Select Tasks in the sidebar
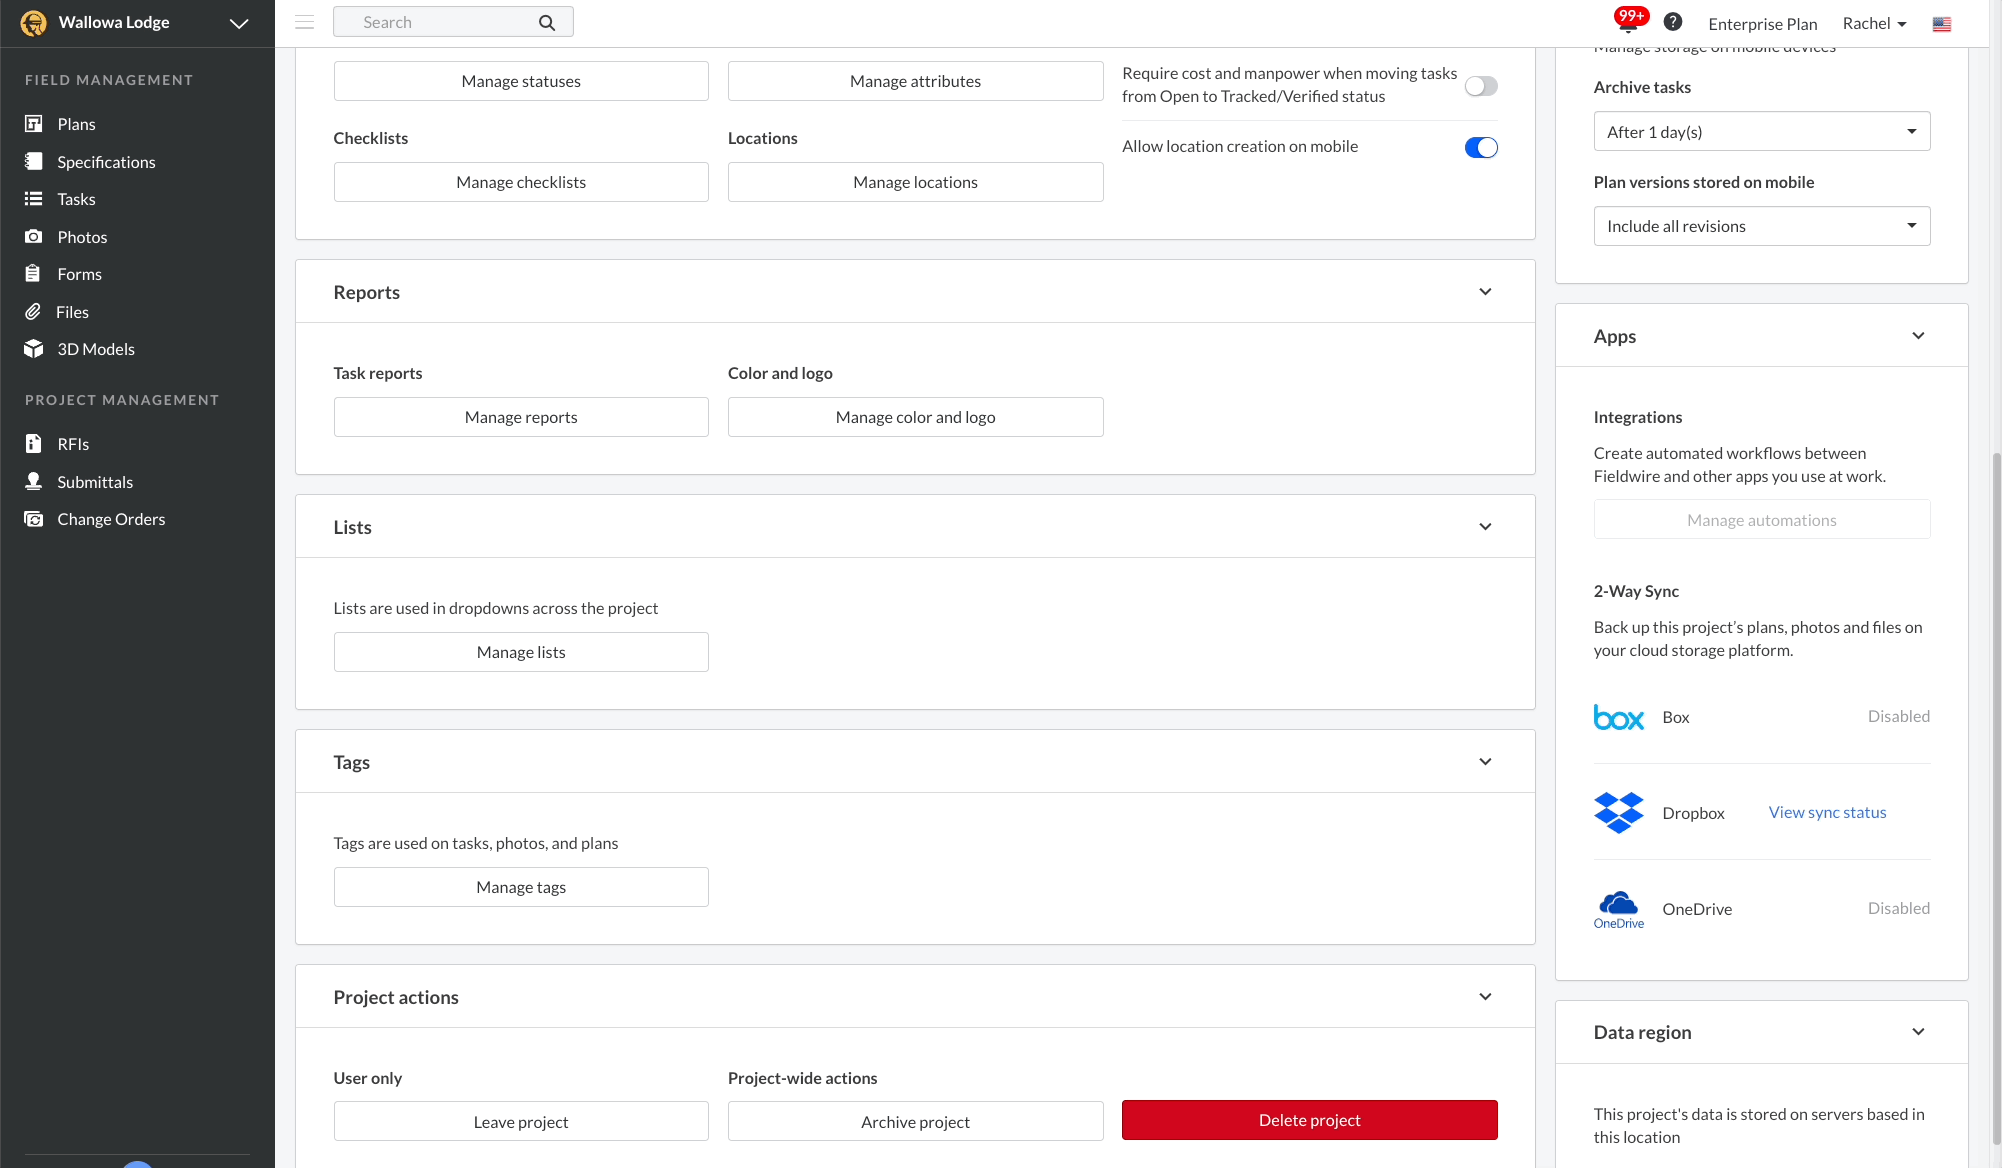 76,199
